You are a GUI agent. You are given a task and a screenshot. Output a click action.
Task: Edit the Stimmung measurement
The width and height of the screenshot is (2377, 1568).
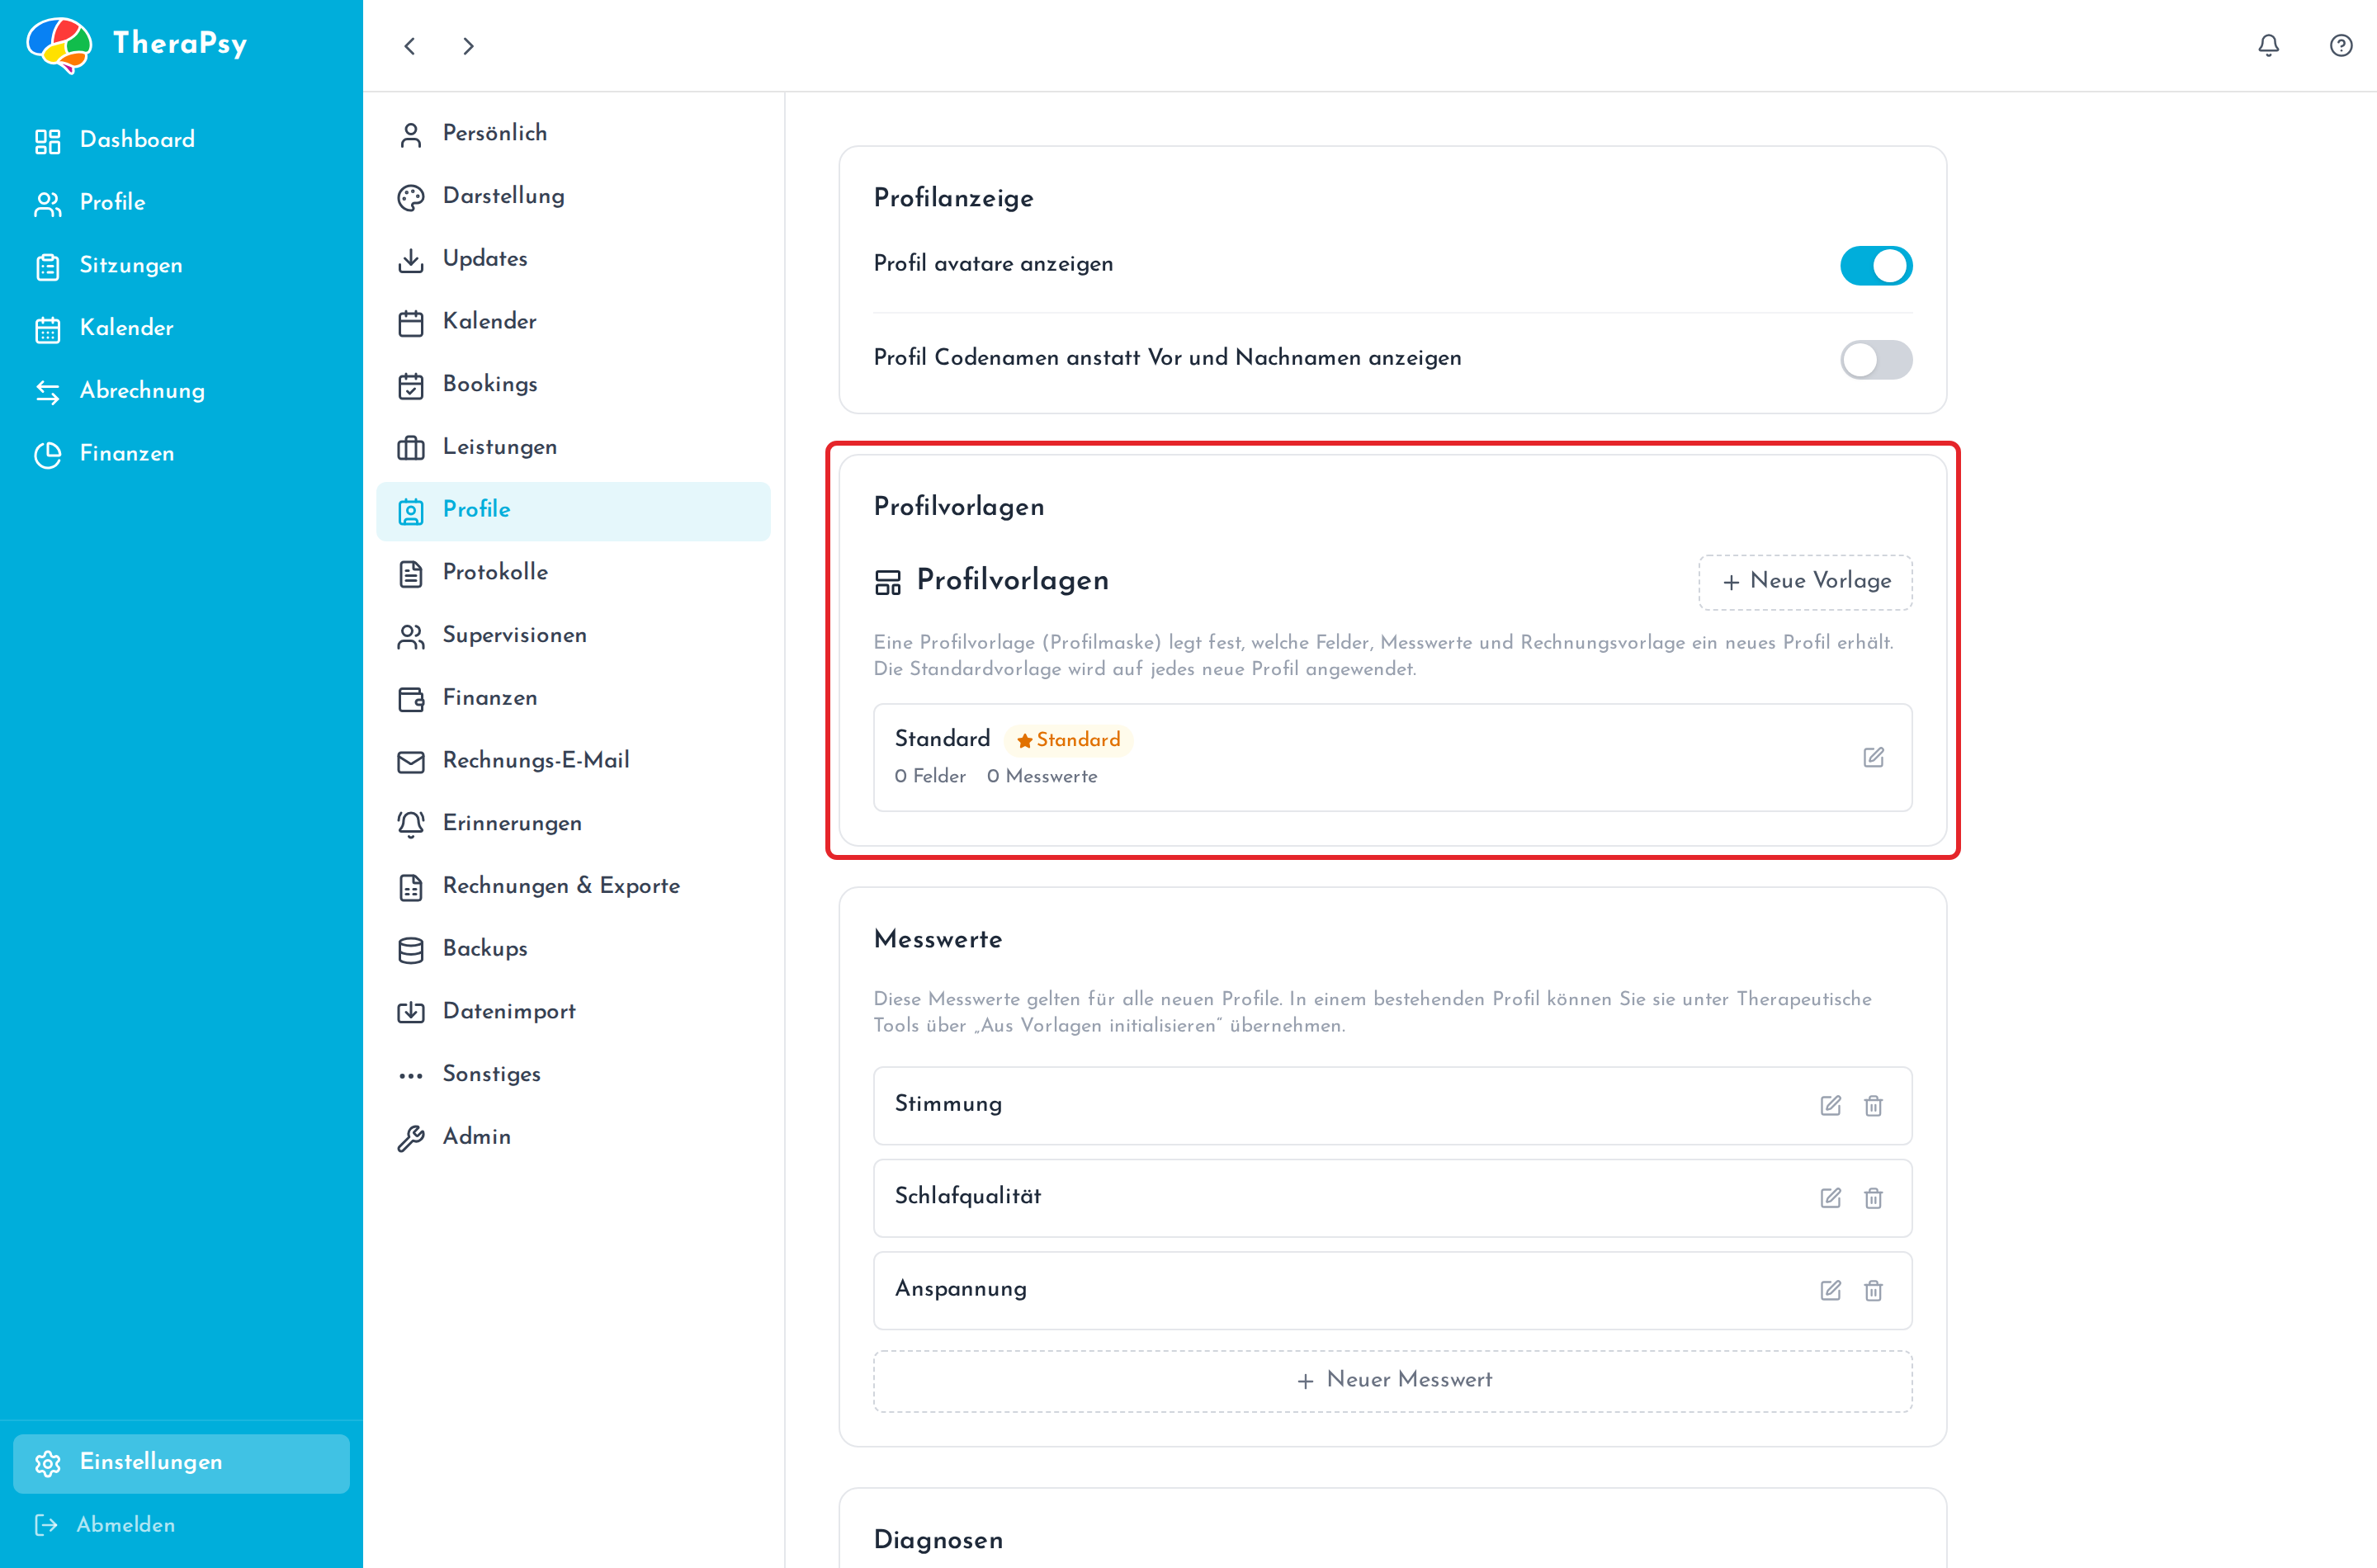click(1830, 1105)
